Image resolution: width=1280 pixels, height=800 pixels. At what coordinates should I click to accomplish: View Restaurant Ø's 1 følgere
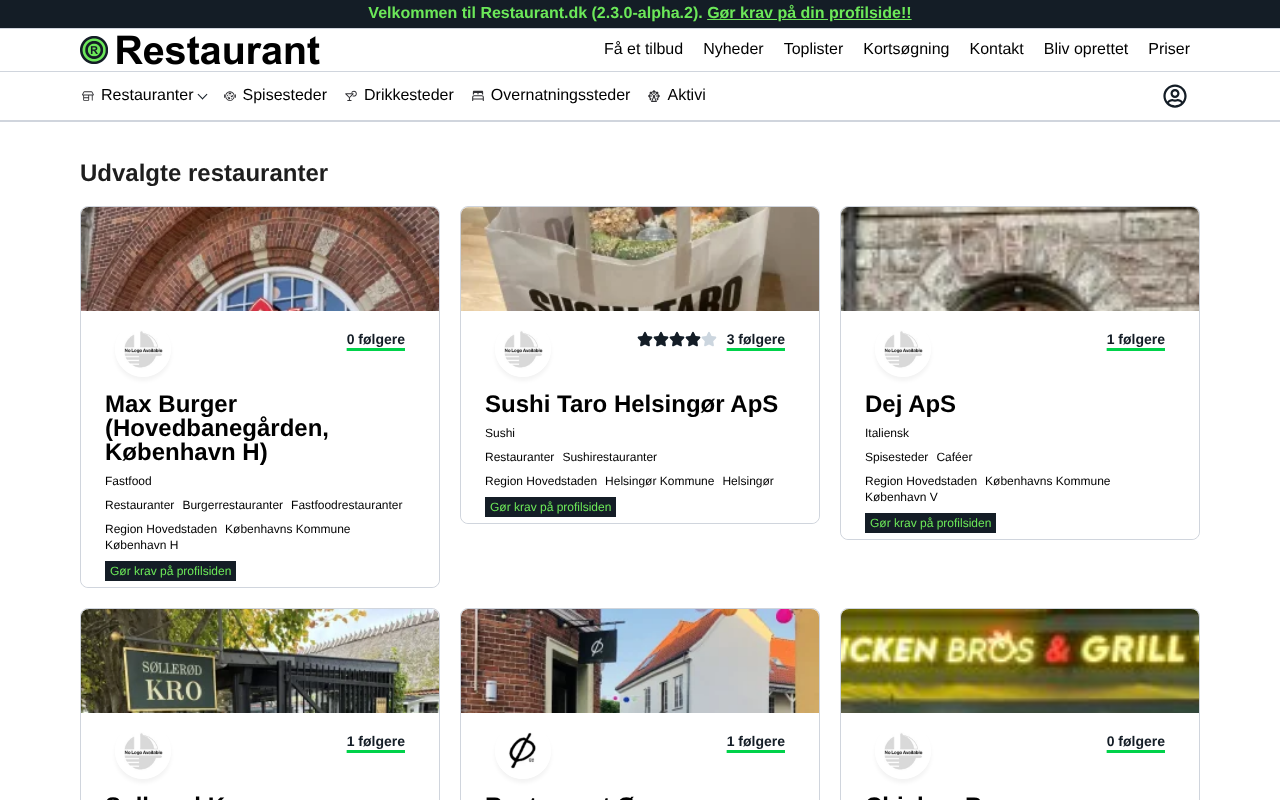pos(756,742)
